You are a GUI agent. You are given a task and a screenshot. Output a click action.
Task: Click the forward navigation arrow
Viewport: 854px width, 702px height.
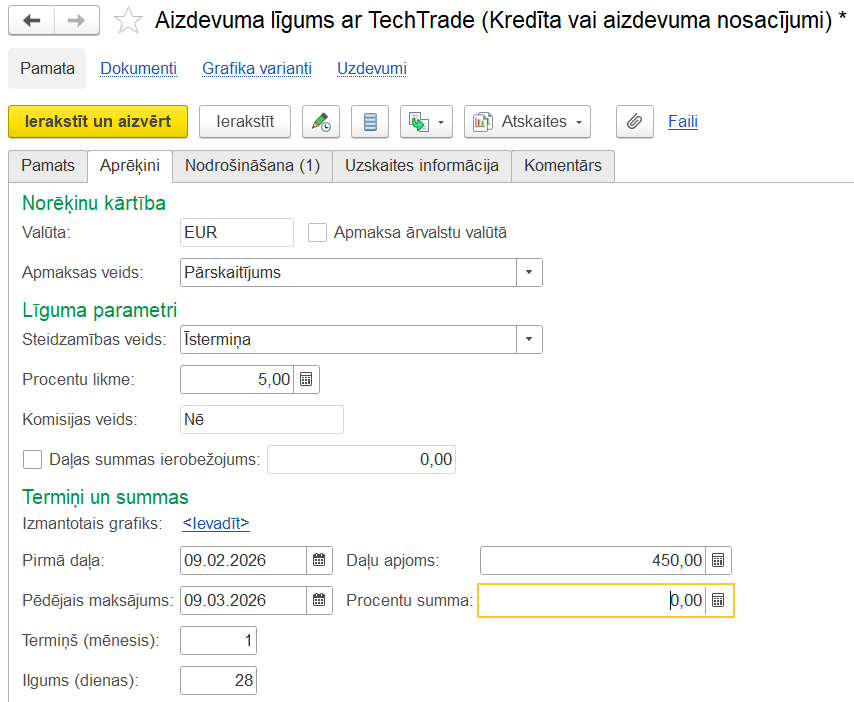tap(76, 20)
